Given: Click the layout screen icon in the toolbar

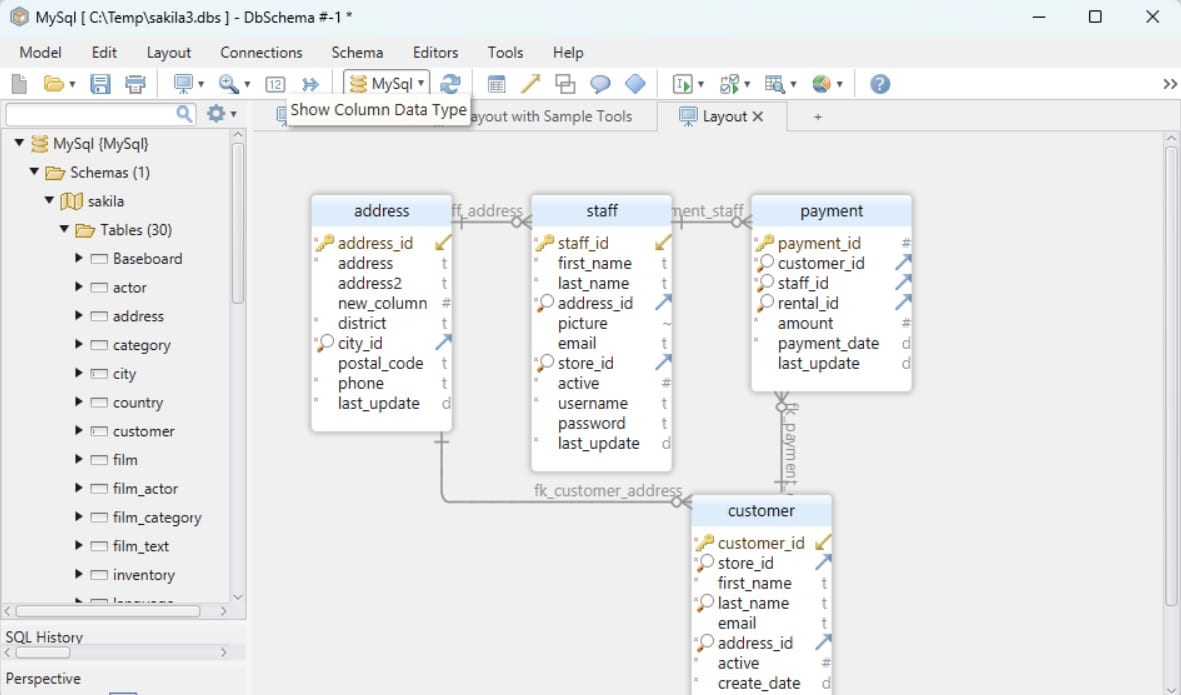Looking at the screenshot, I should pyautogui.click(x=183, y=84).
